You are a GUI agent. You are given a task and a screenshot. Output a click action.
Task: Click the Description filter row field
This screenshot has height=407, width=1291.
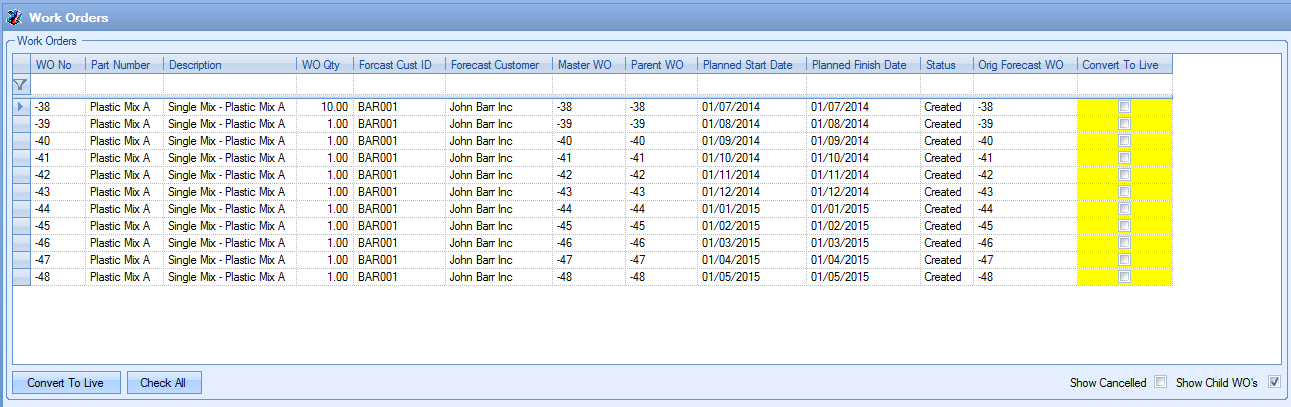click(229, 86)
